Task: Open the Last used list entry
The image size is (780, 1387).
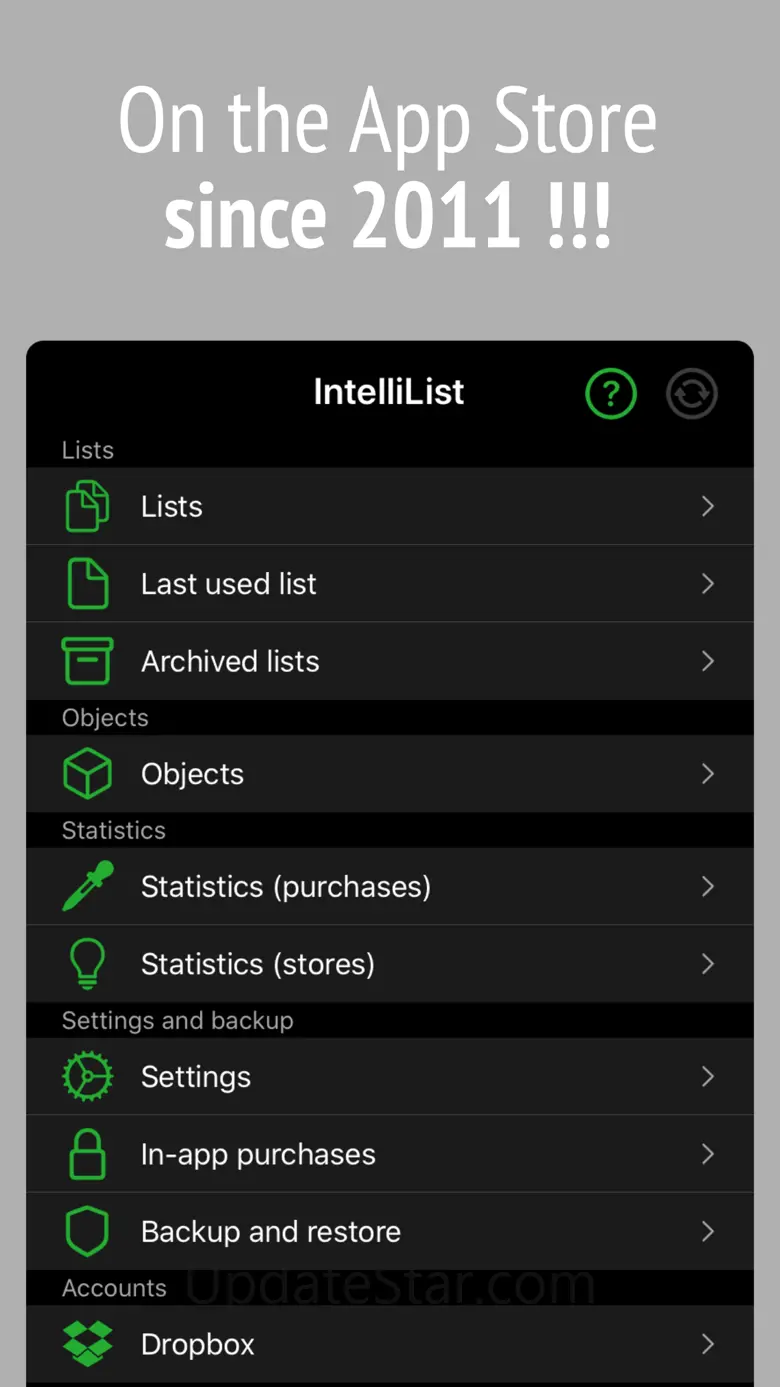Action: click(228, 584)
